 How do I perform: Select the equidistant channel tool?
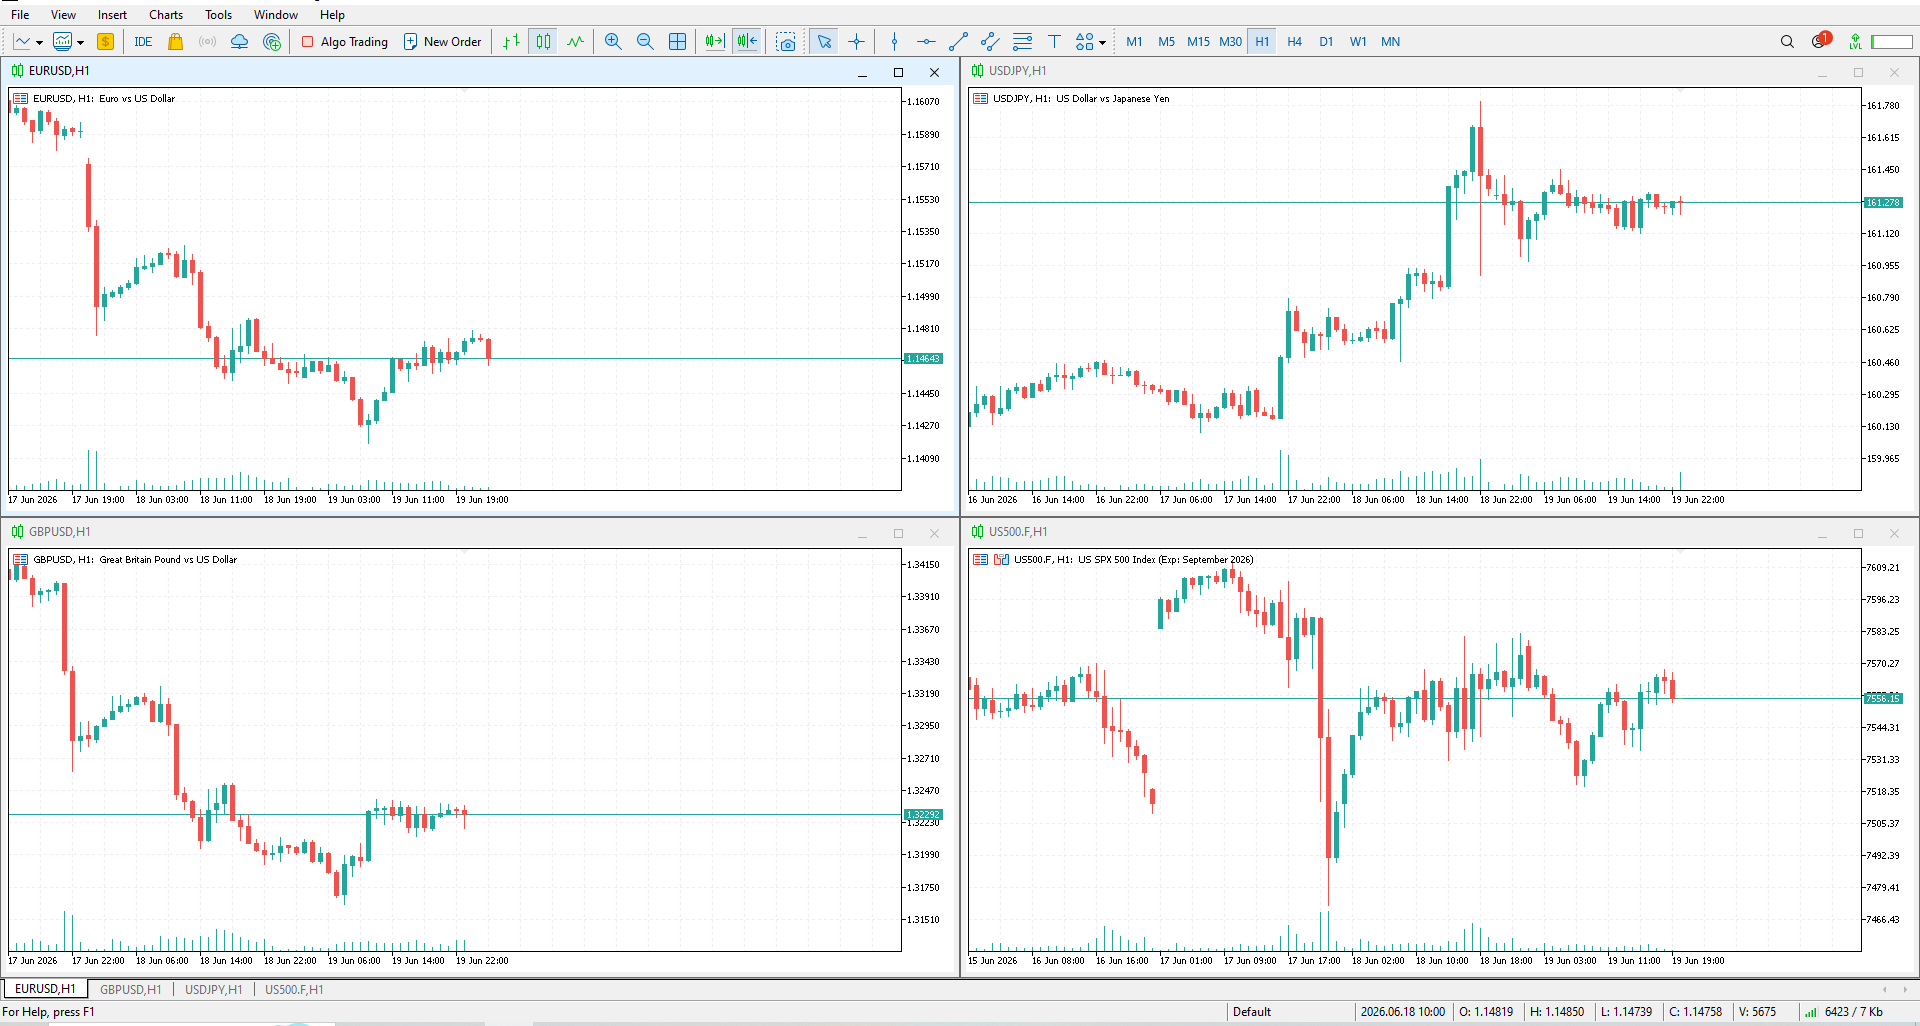990,41
